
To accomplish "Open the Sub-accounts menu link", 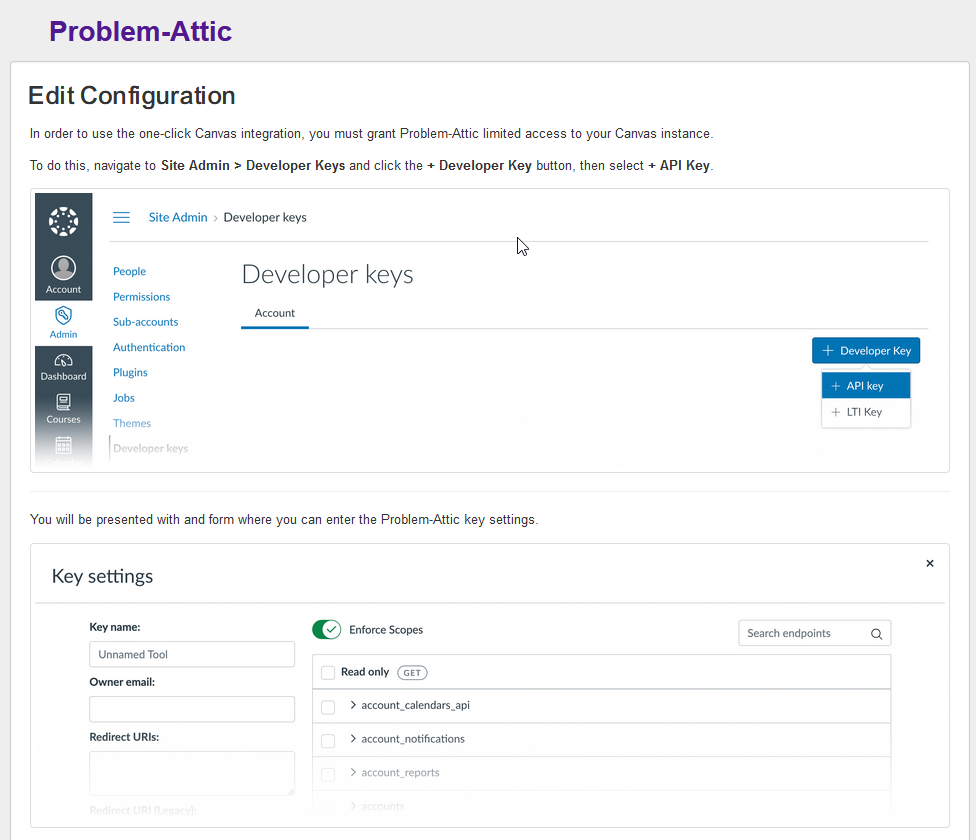I will click(146, 322).
